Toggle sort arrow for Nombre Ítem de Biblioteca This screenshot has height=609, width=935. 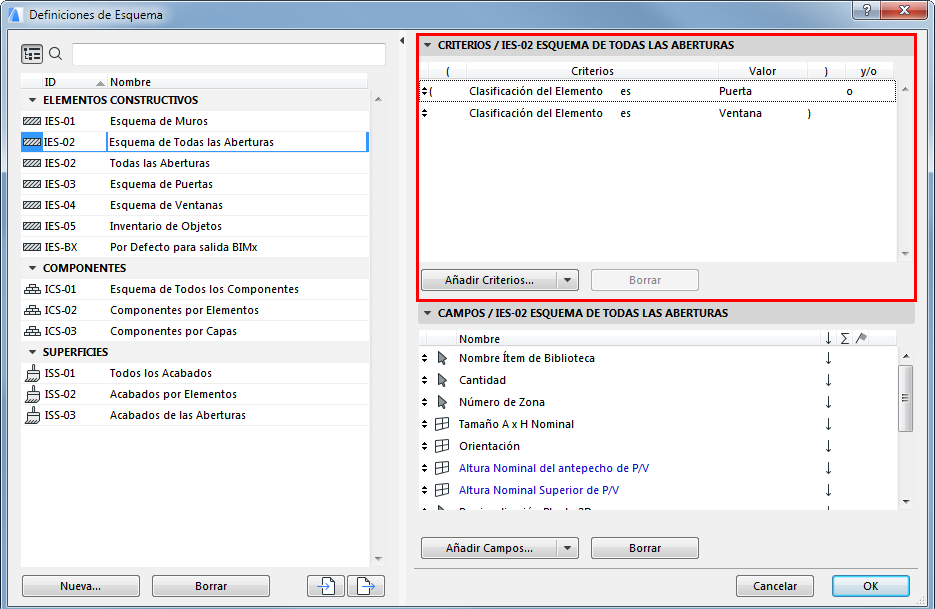(828, 358)
